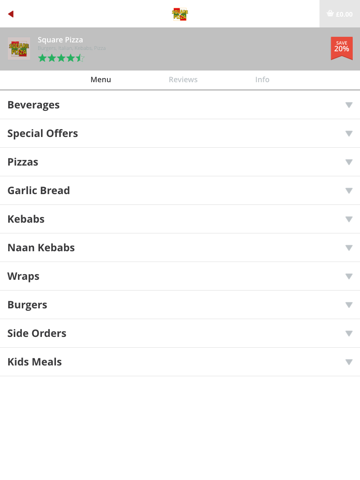Viewport: 360px width, 480px height.
Task: Open the basket showing £0.00
Action: click(x=340, y=14)
